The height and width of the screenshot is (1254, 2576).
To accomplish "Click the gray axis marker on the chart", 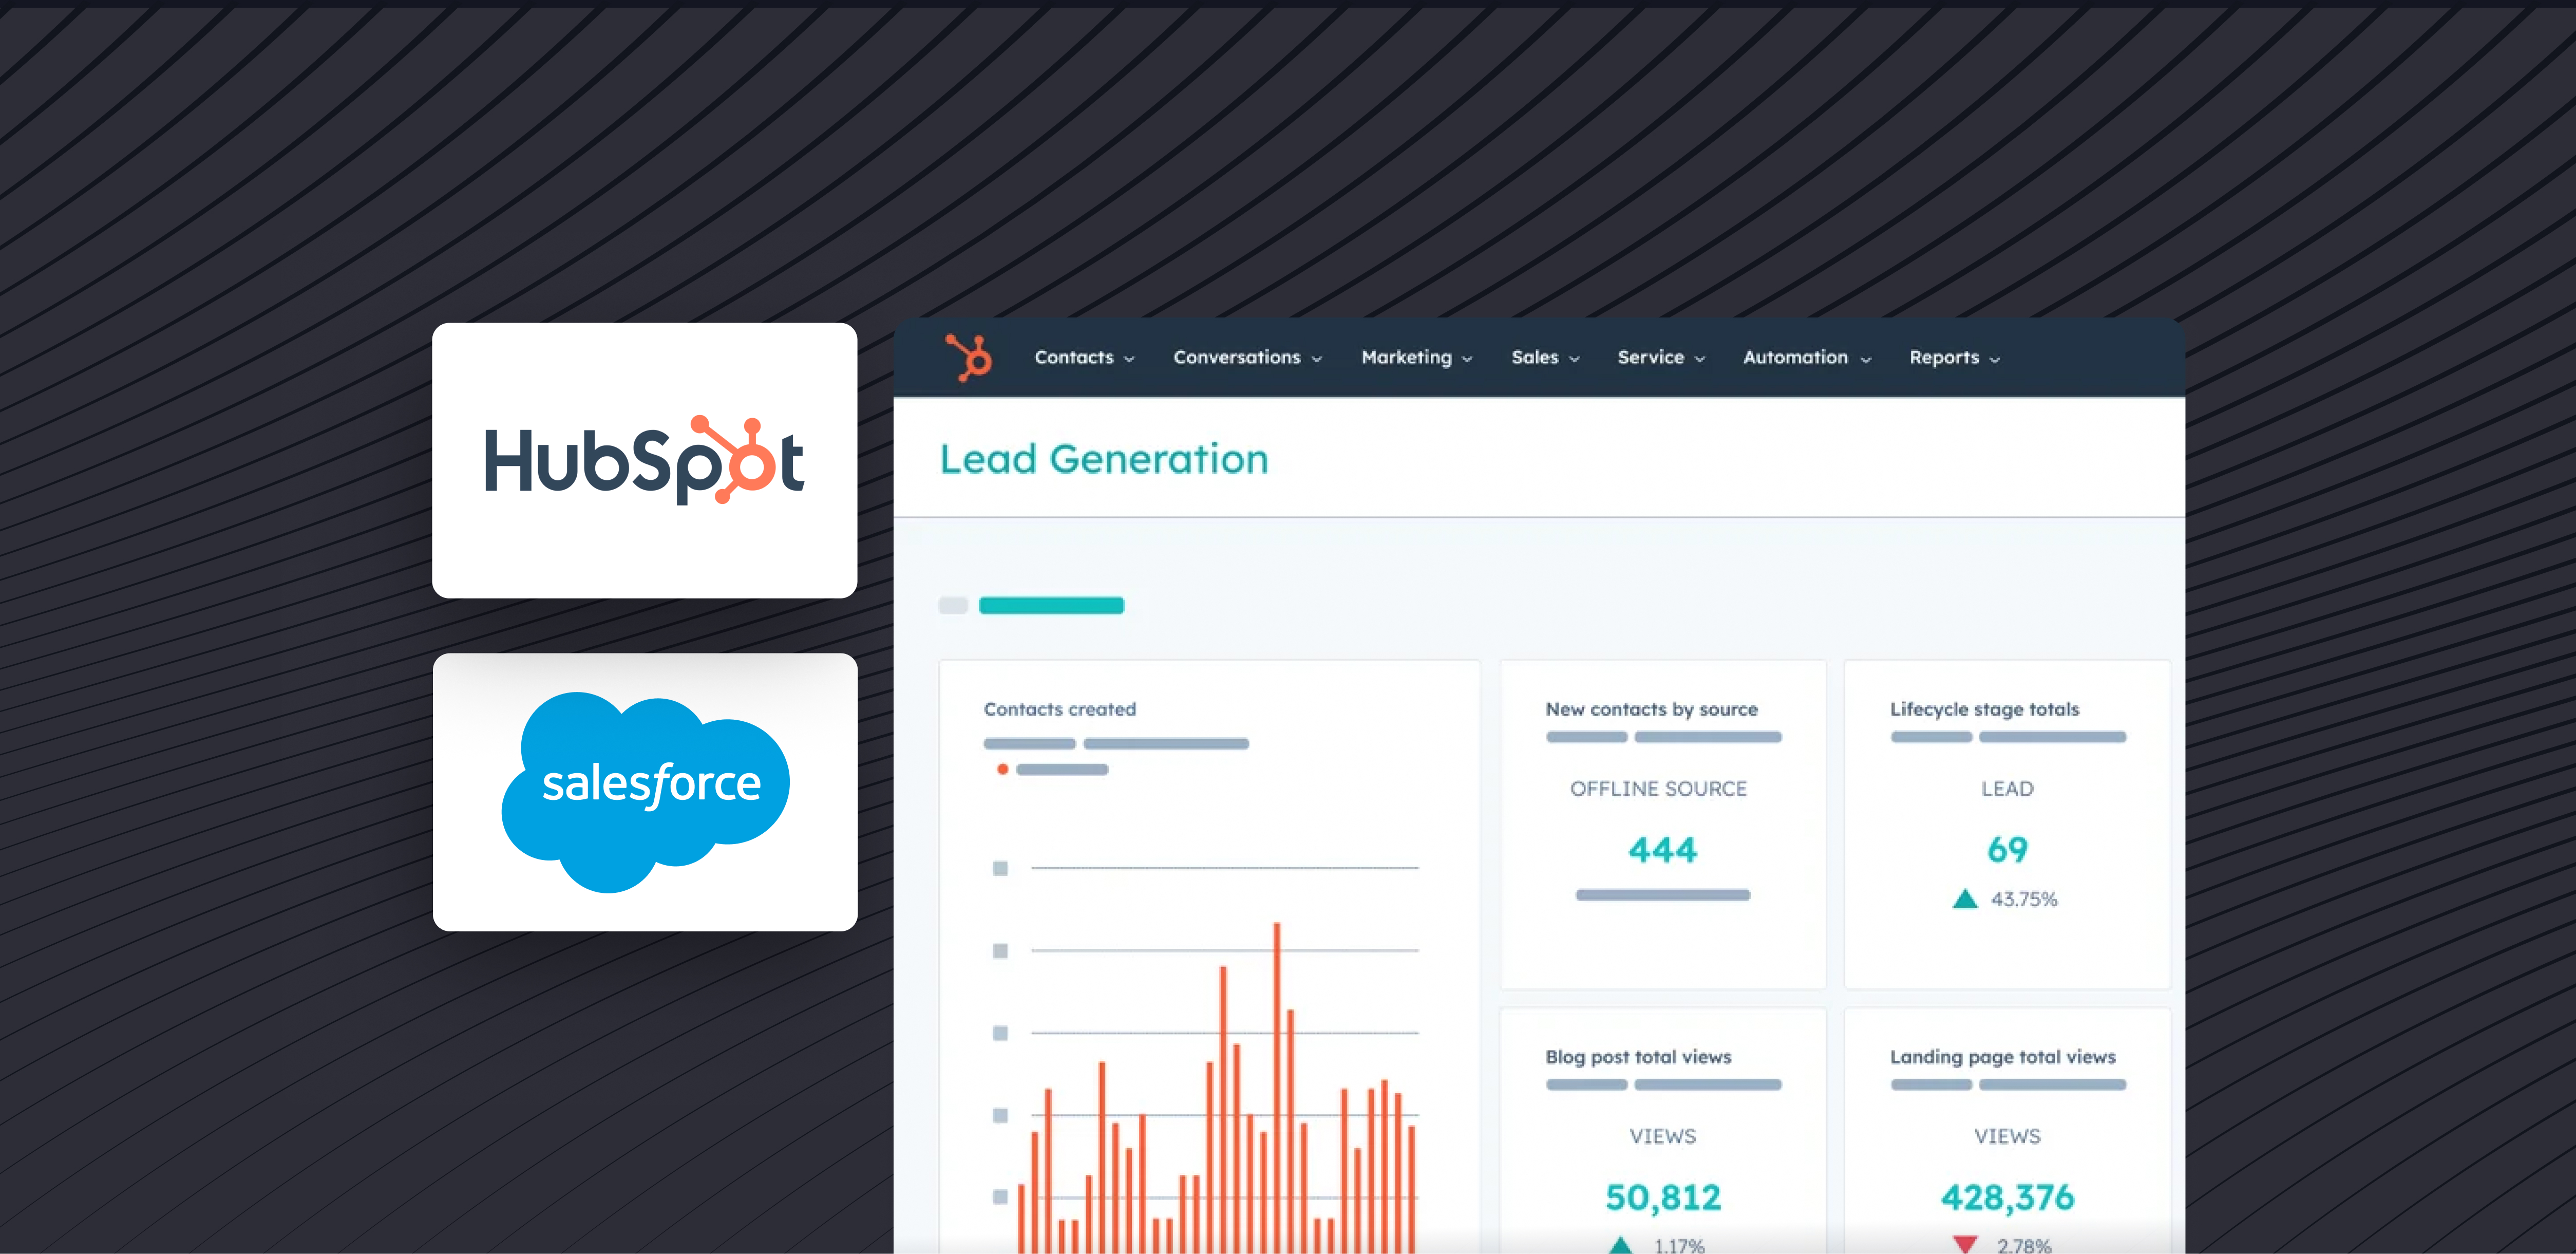I will coord(999,868).
